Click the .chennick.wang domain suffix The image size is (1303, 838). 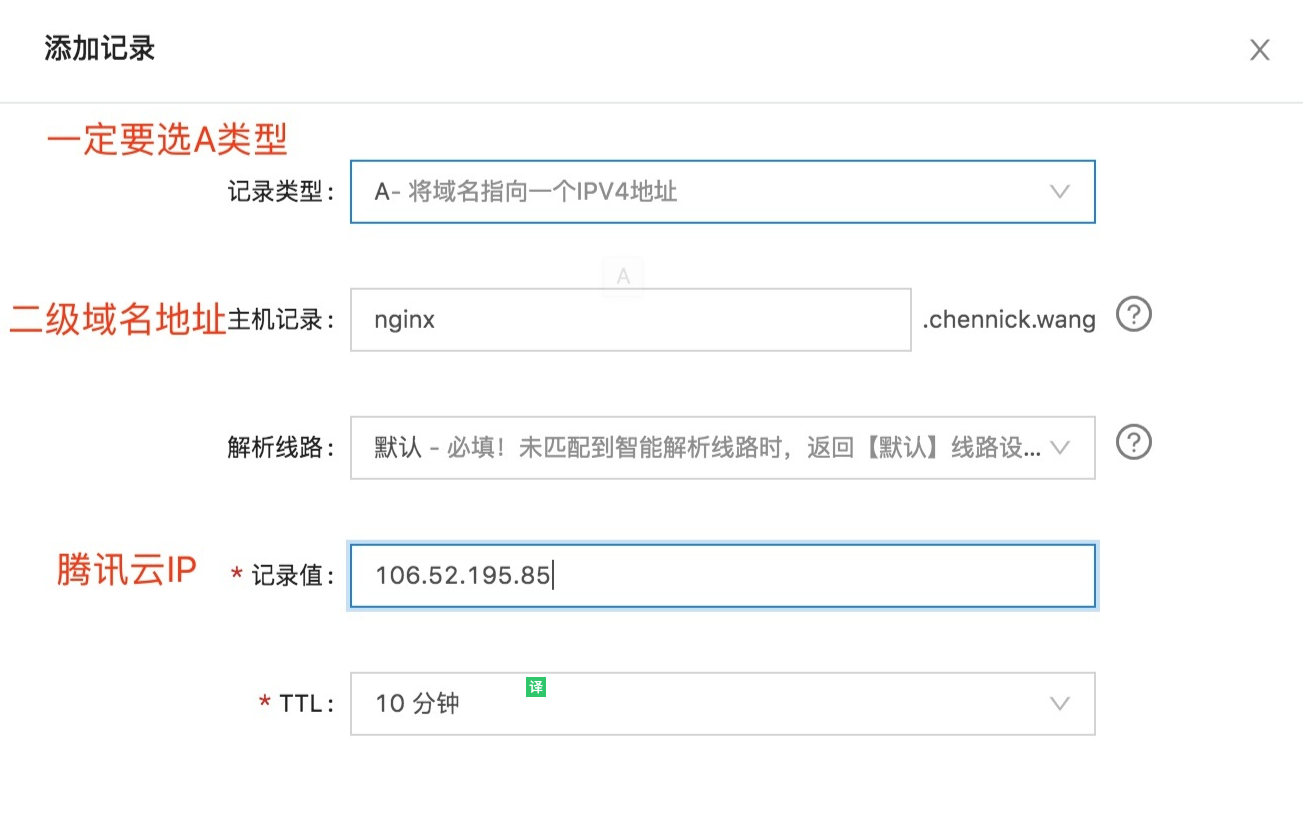point(1009,318)
